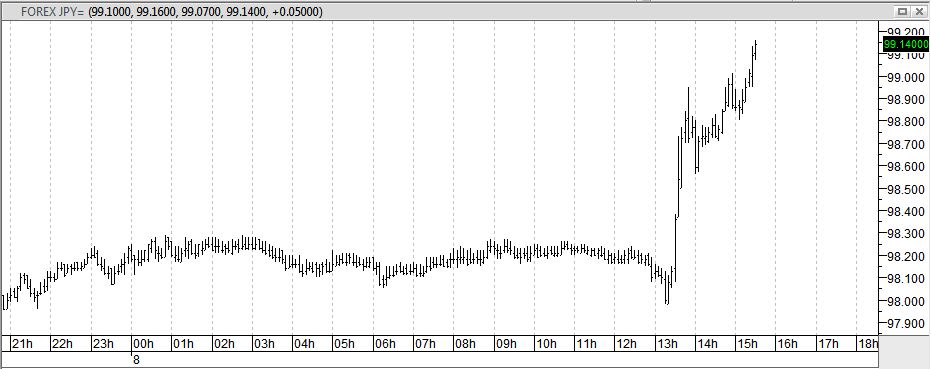931x369 pixels.
Task: Click the 98.500 price axis label
Action: coord(905,189)
